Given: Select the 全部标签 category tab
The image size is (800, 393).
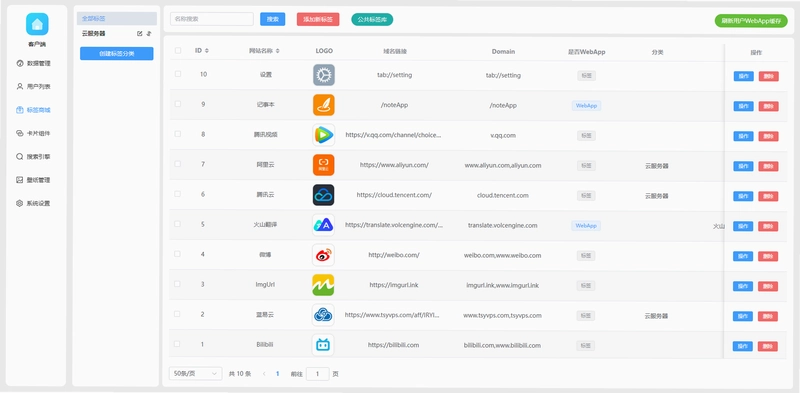Looking at the screenshot, I should coord(117,18).
